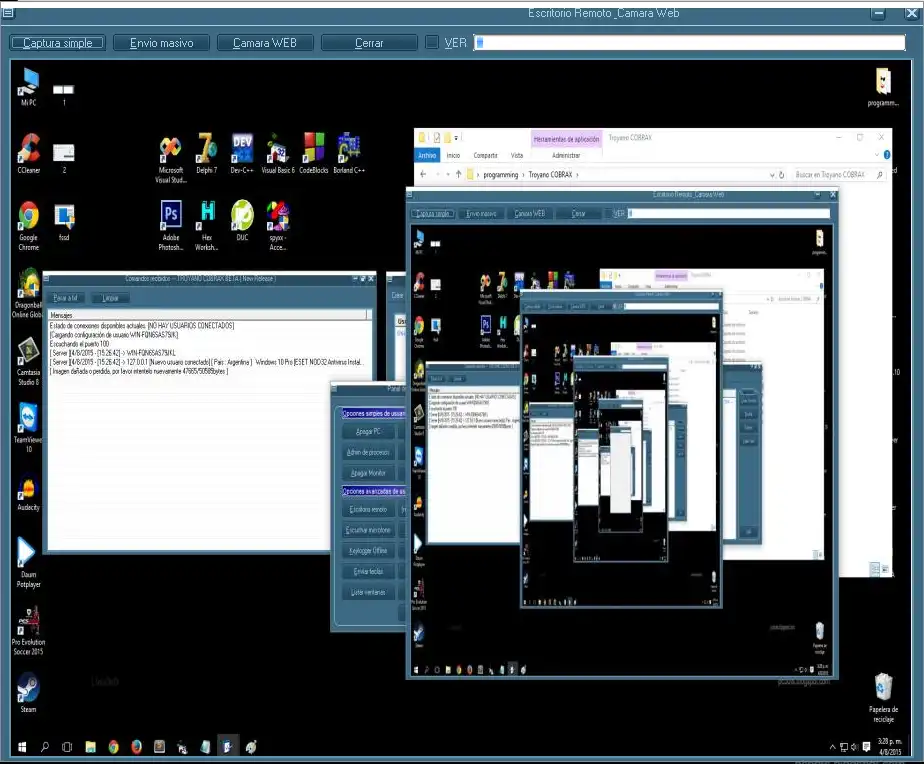The width and height of the screenshot is (924, 764).
Task: Open the Delphi 7 desktop icon
Action: 207,153
